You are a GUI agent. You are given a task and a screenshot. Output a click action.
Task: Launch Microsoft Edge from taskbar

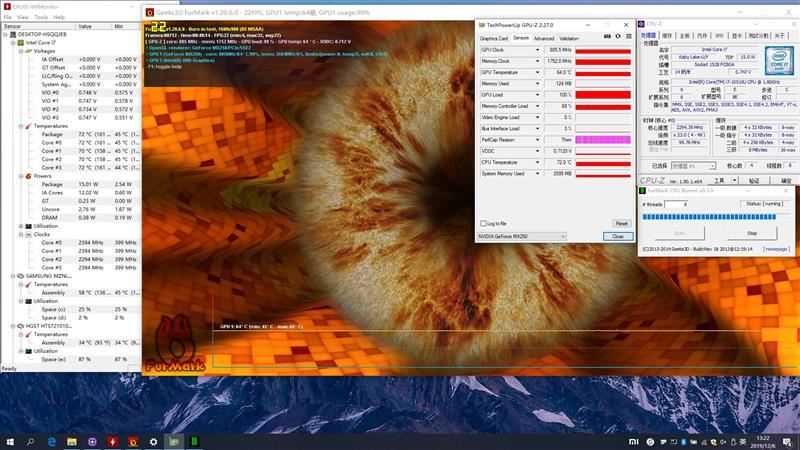tap(52, 442)
